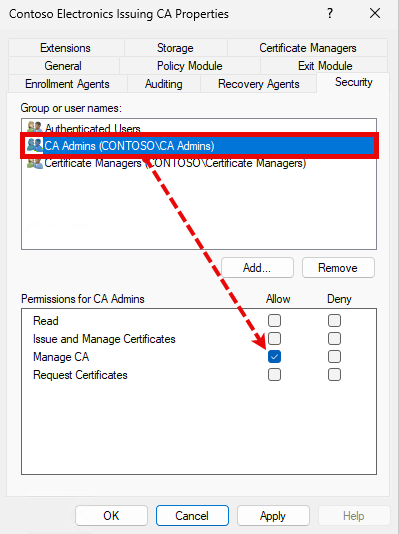
Task: Enable Allow for Read permission
Action: click(274, 320)
